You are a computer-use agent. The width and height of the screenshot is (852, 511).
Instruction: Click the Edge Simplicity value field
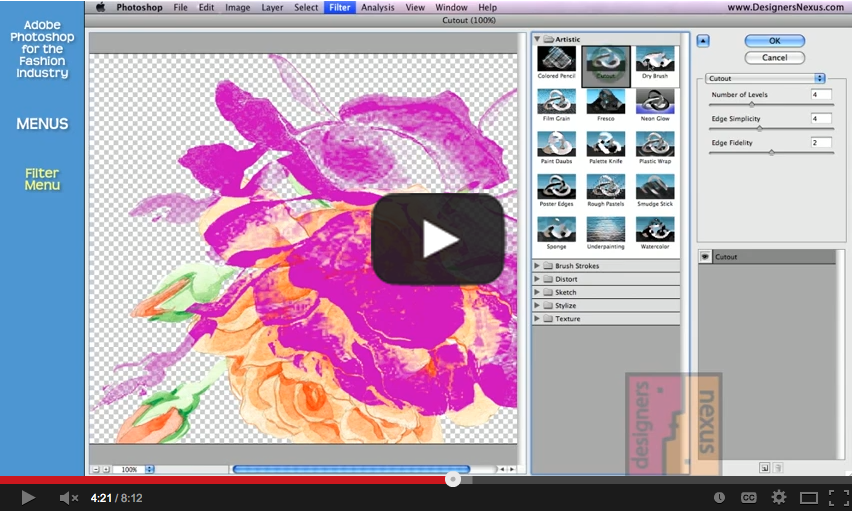pos(821,119)
